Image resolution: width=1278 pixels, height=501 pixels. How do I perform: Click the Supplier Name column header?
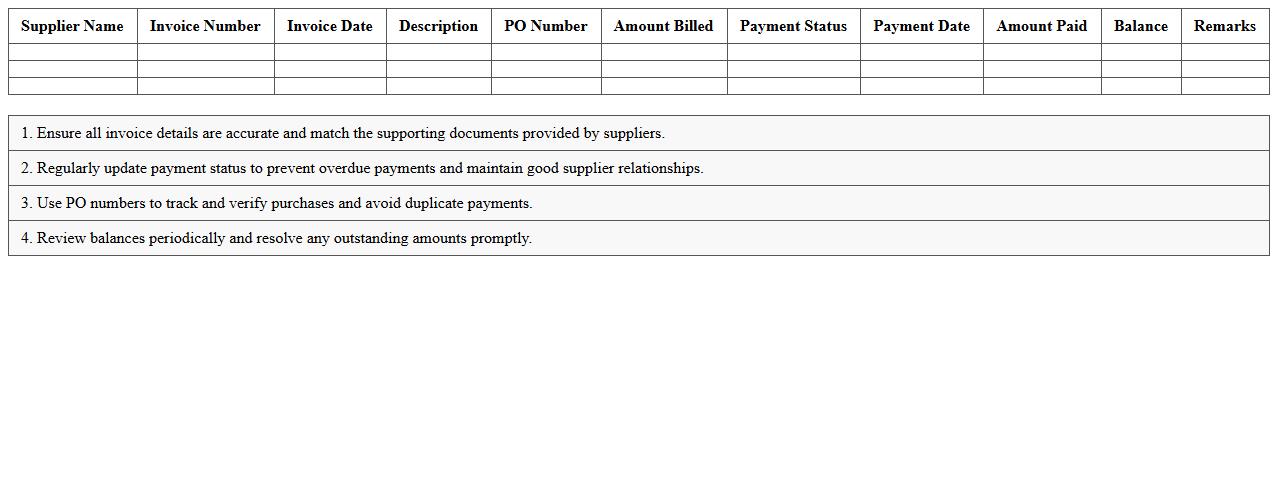pos(72,26)
